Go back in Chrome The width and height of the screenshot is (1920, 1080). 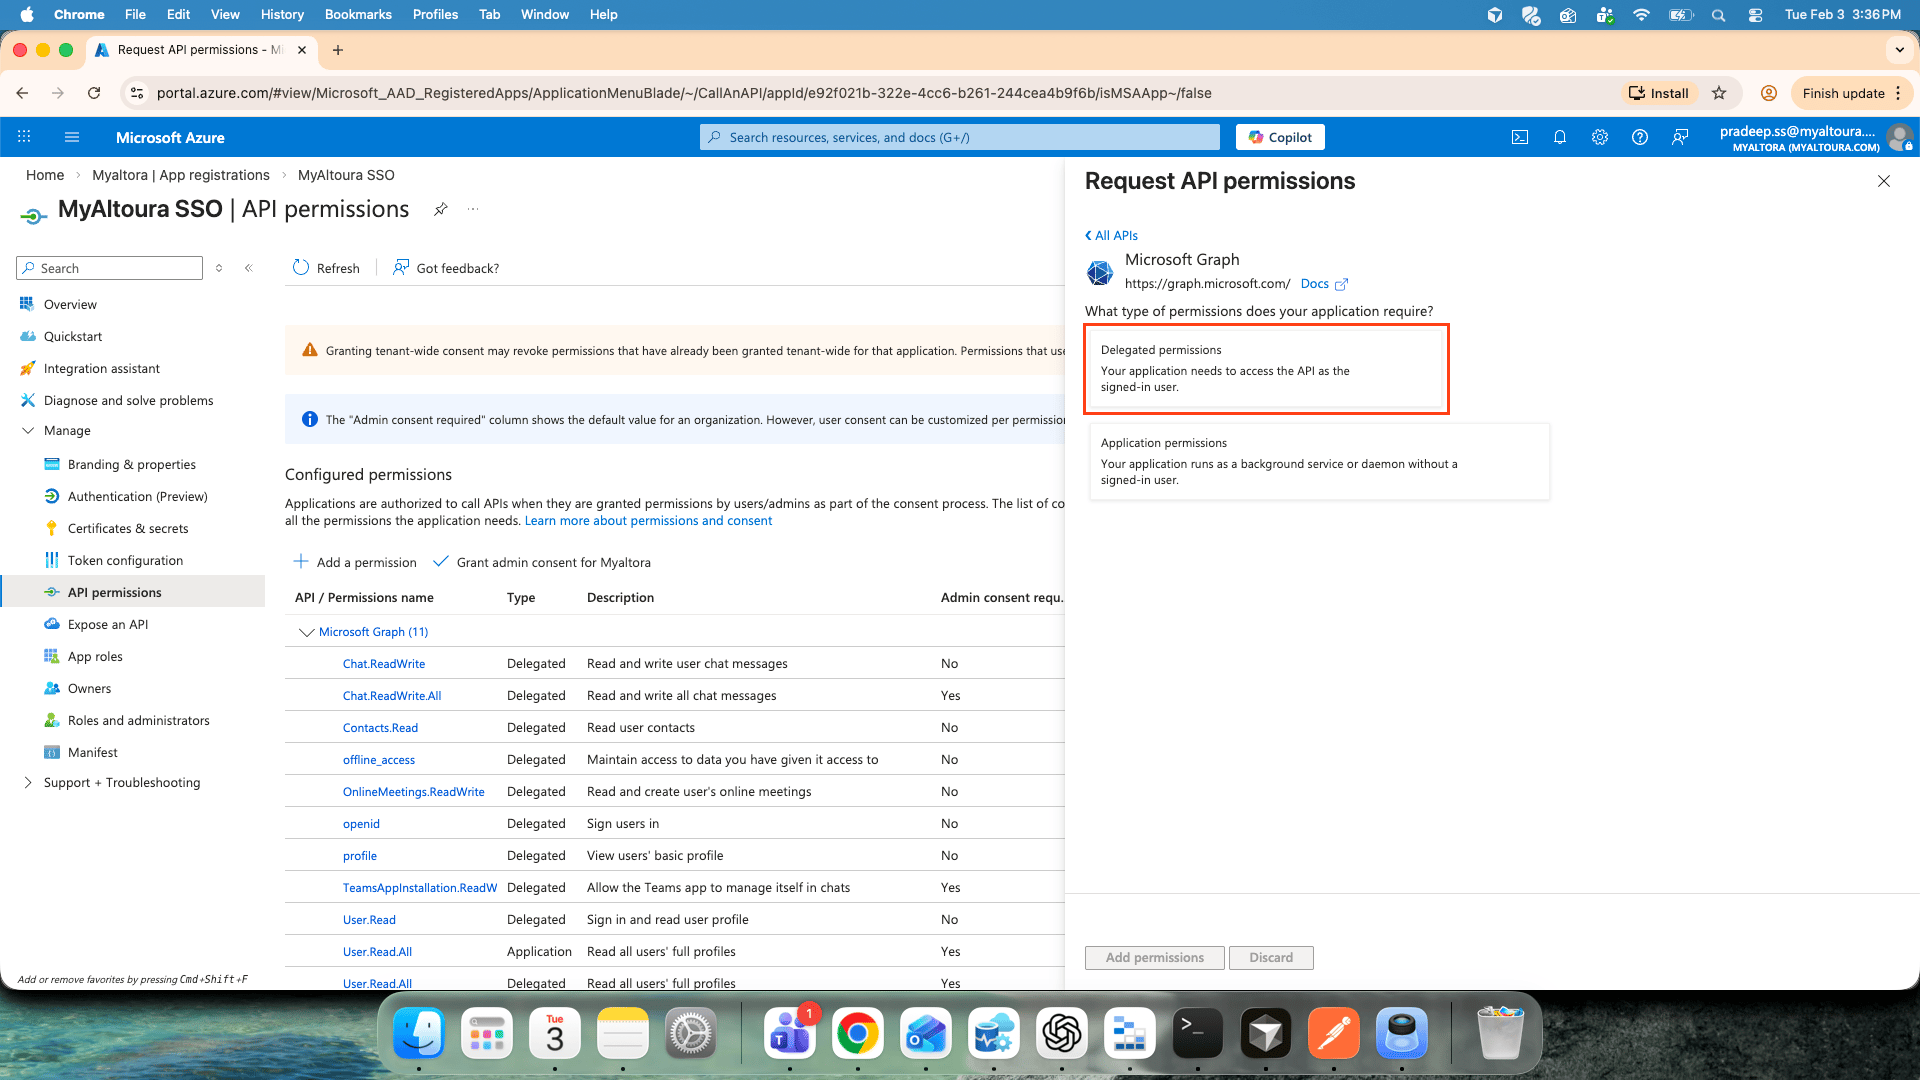22,93
